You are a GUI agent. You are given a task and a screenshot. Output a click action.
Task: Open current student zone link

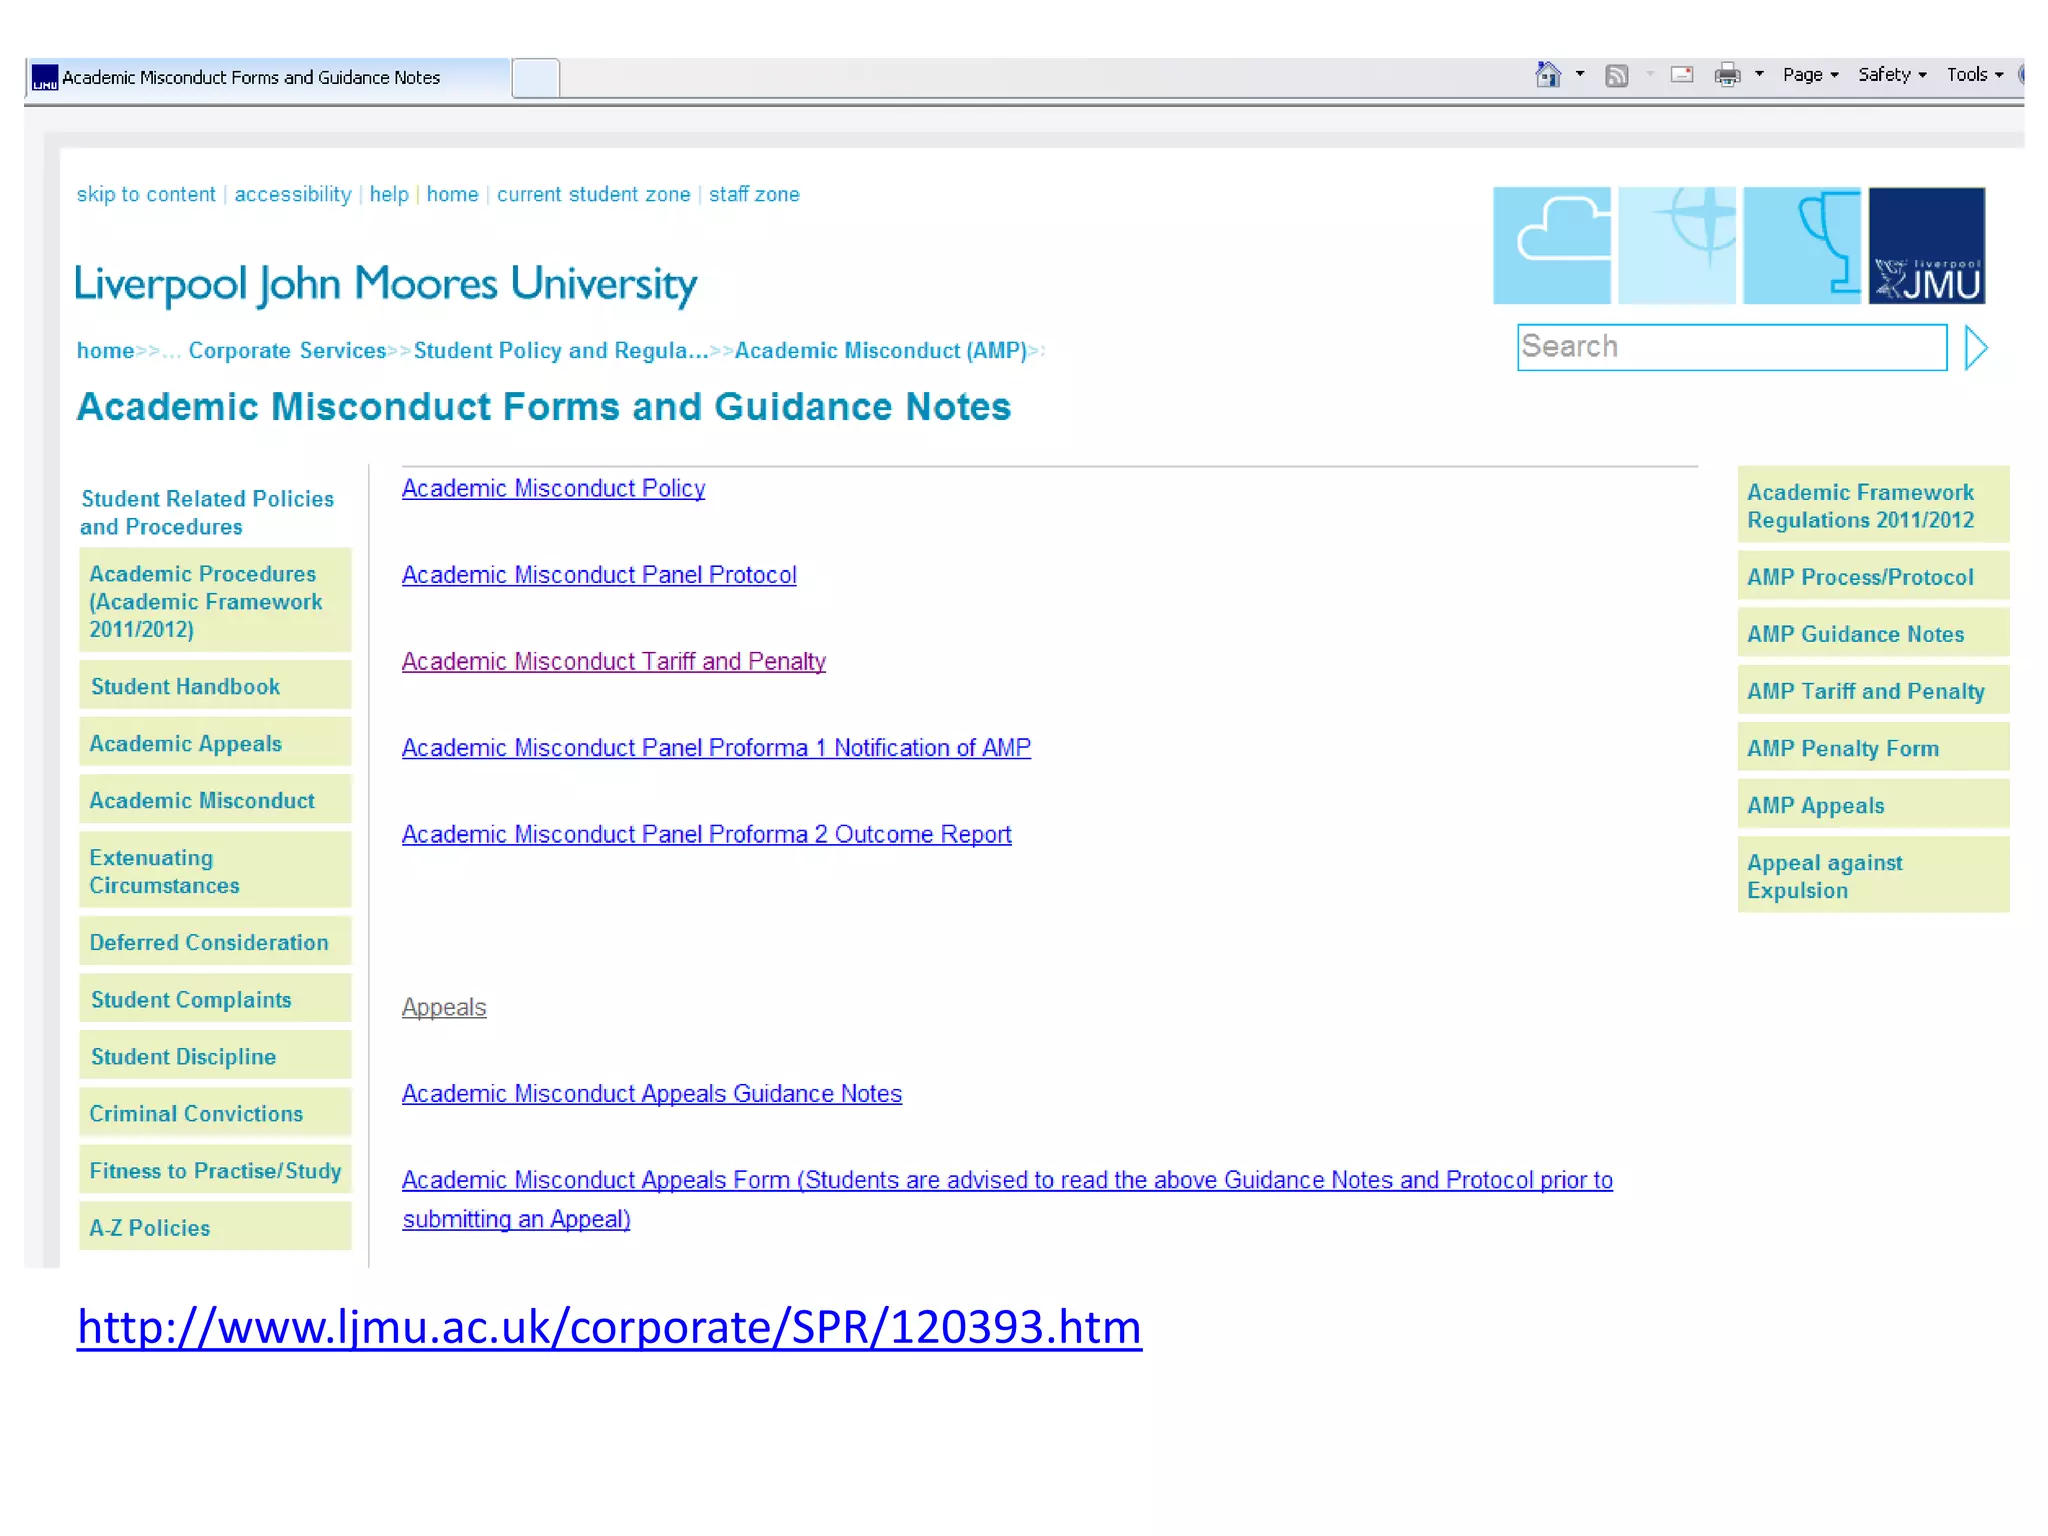pos(593,194)
